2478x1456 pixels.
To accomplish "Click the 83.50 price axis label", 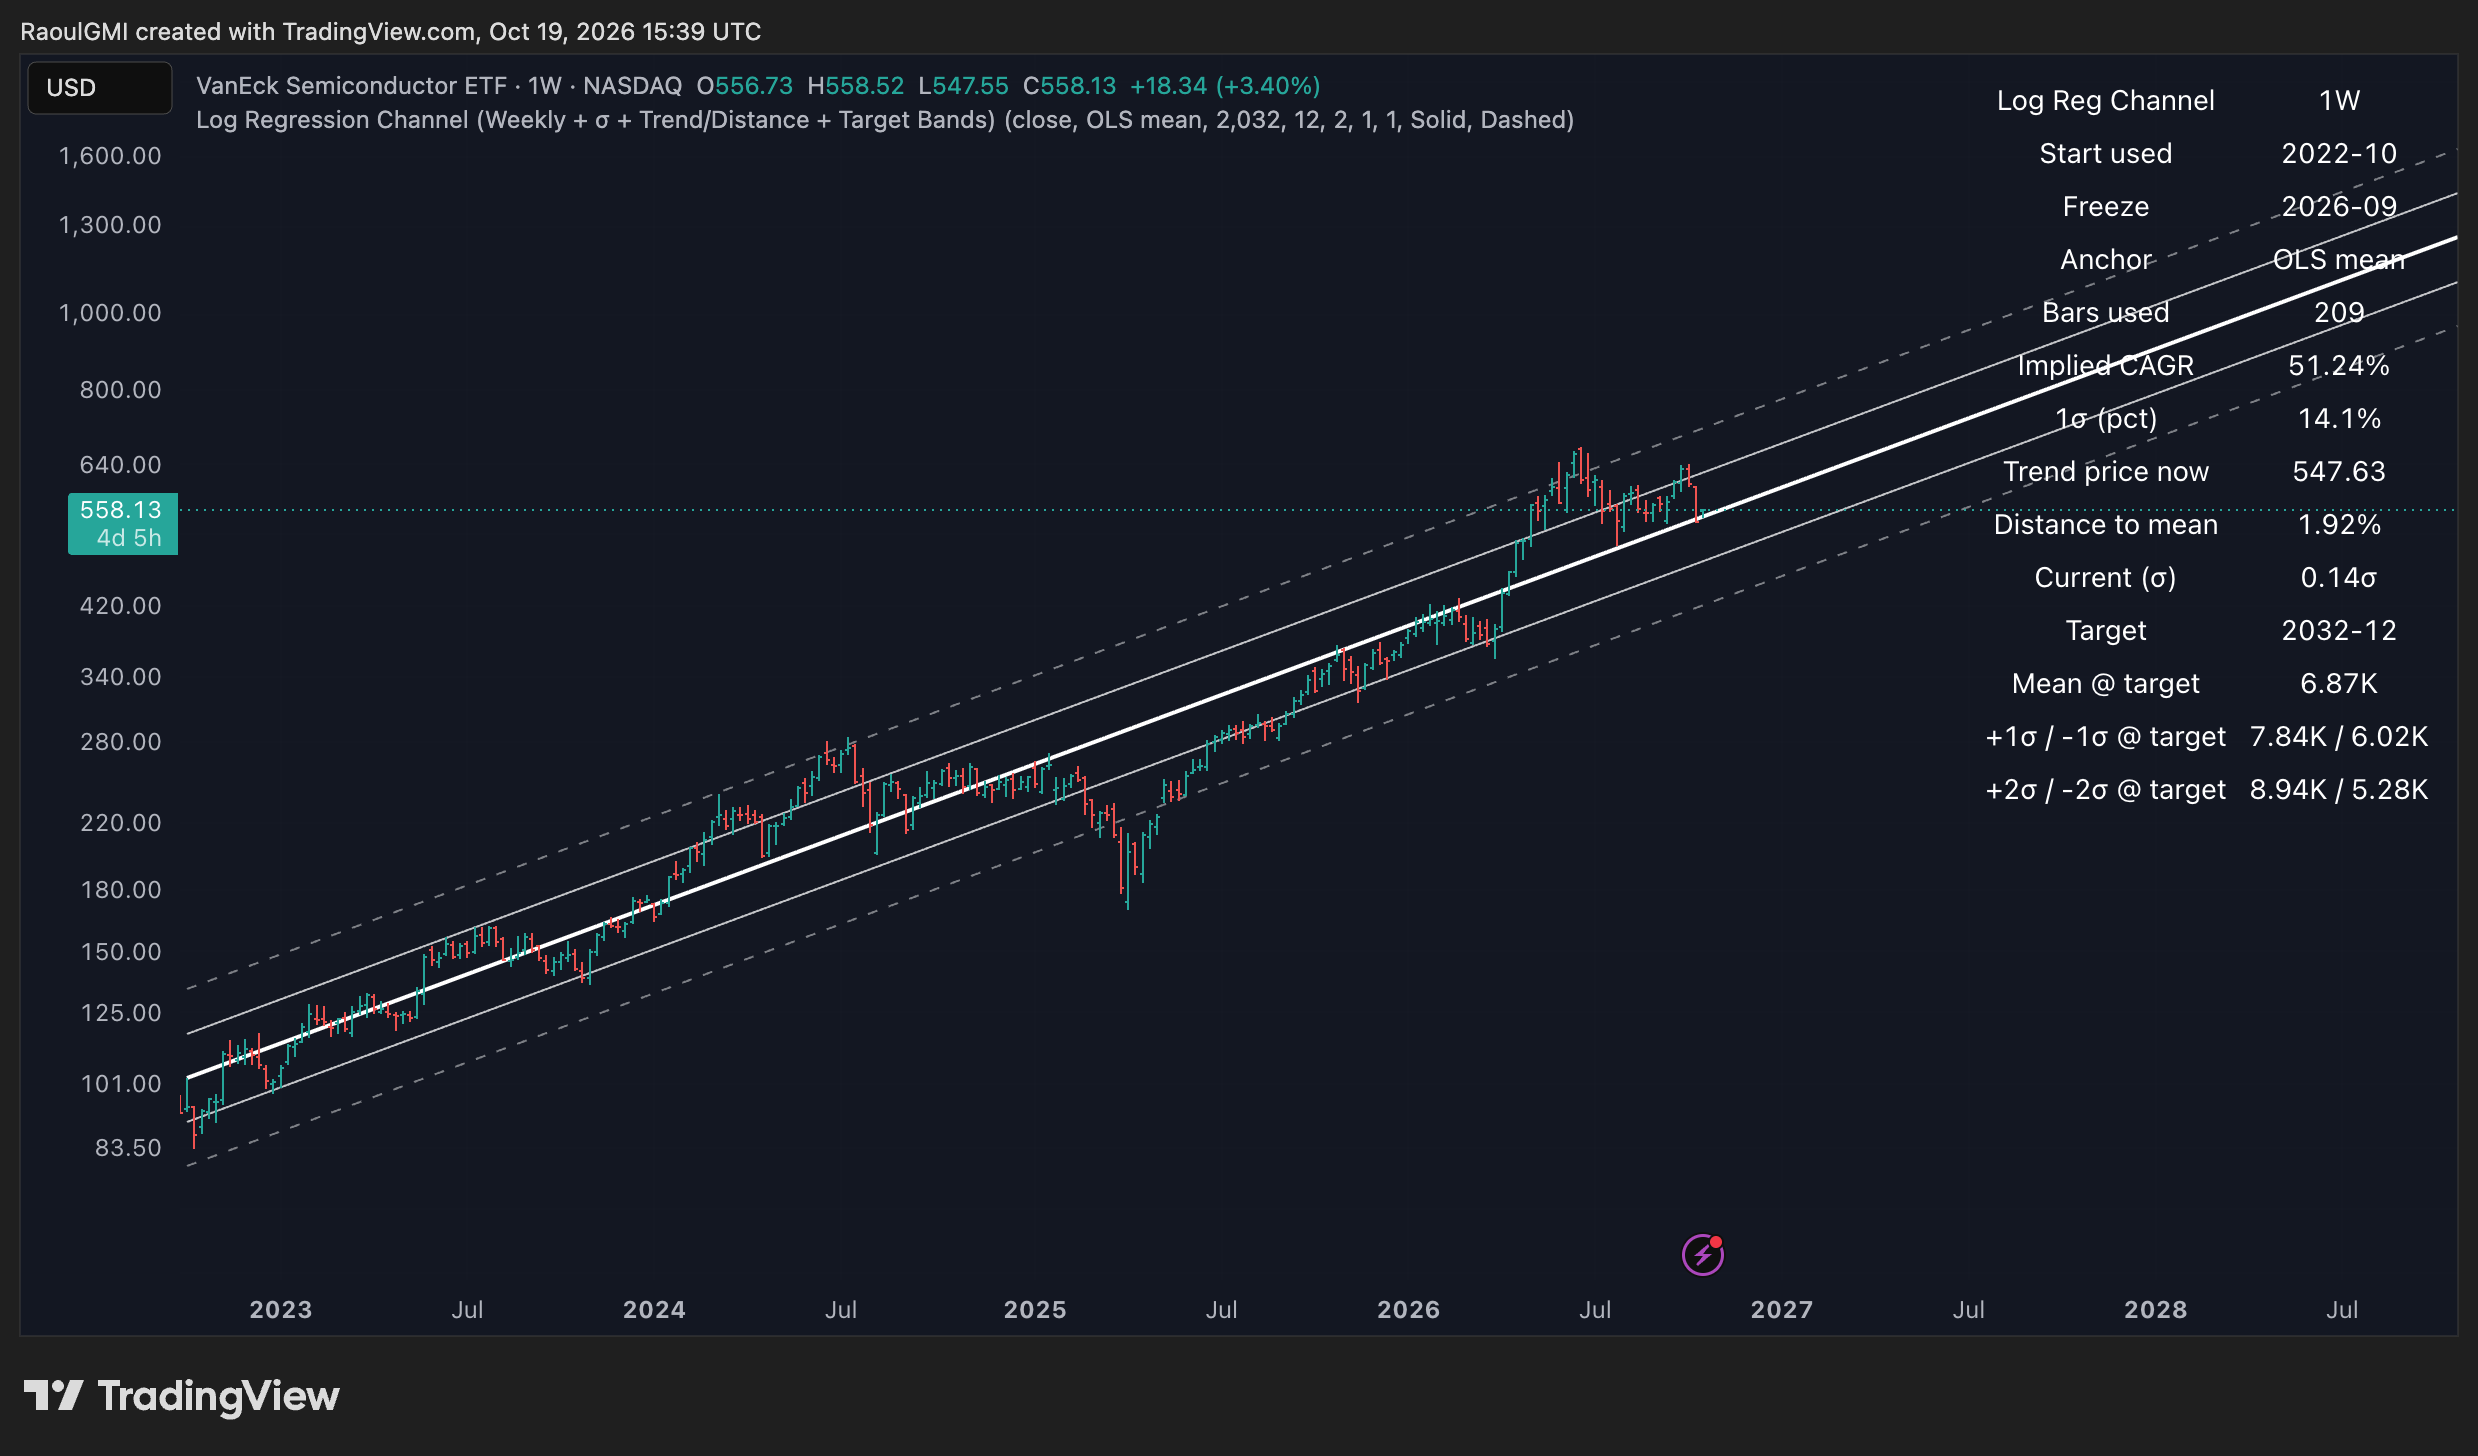I will [128, 1147].
